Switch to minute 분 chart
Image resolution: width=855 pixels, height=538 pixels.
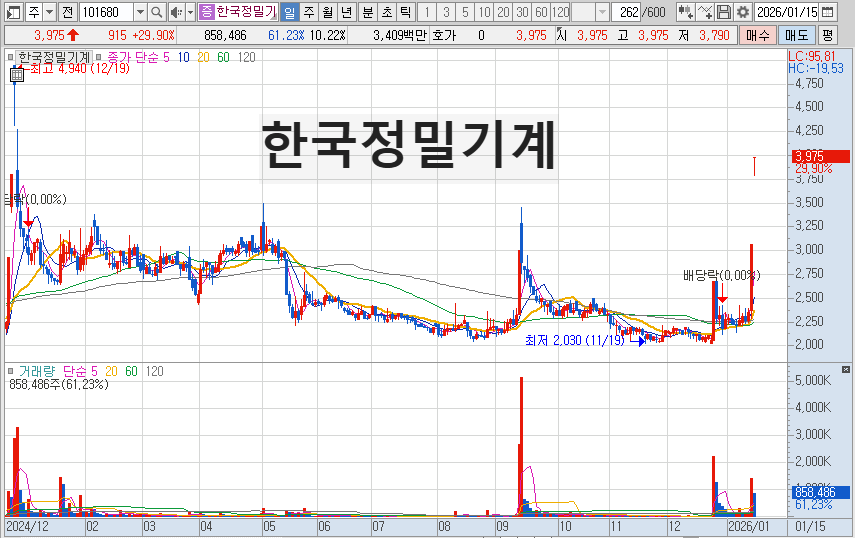point(368,11)
